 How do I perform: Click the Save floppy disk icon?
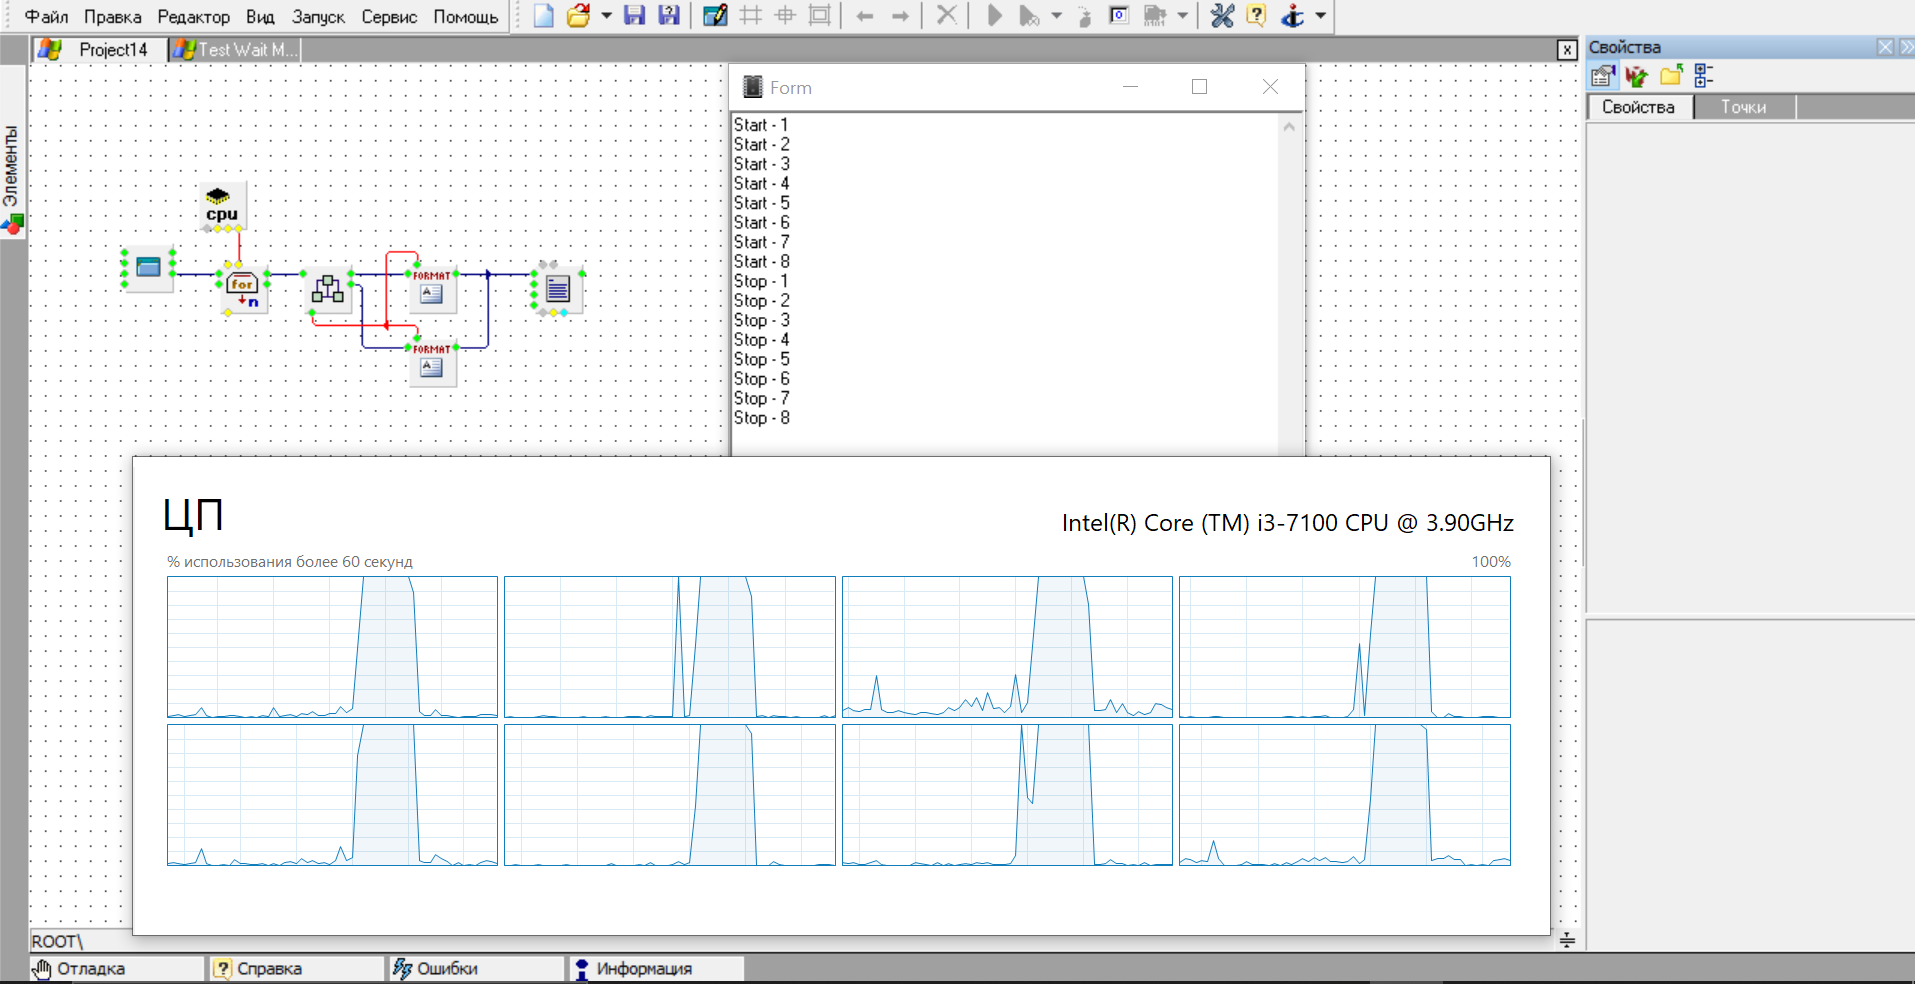[x=634, y=16]
